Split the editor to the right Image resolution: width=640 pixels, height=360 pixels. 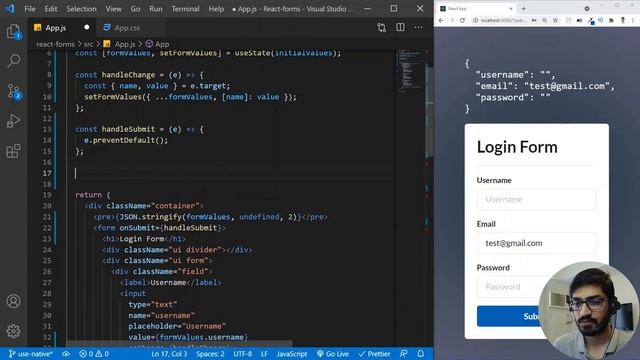pos(400,27)
